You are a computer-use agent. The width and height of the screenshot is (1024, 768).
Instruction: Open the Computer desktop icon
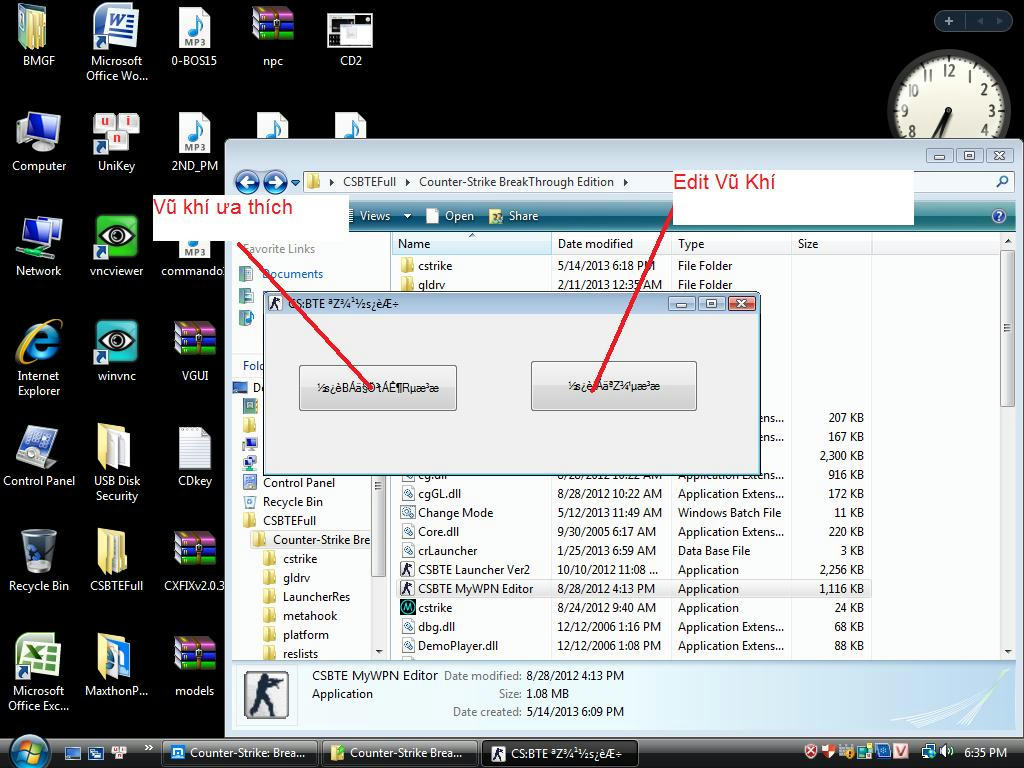click(39, 142)
